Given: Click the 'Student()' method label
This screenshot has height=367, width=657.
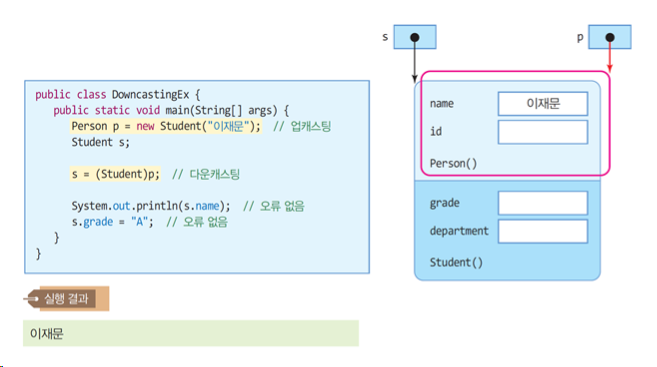Looking at the screenshot, I should click(x=456, y=263).
